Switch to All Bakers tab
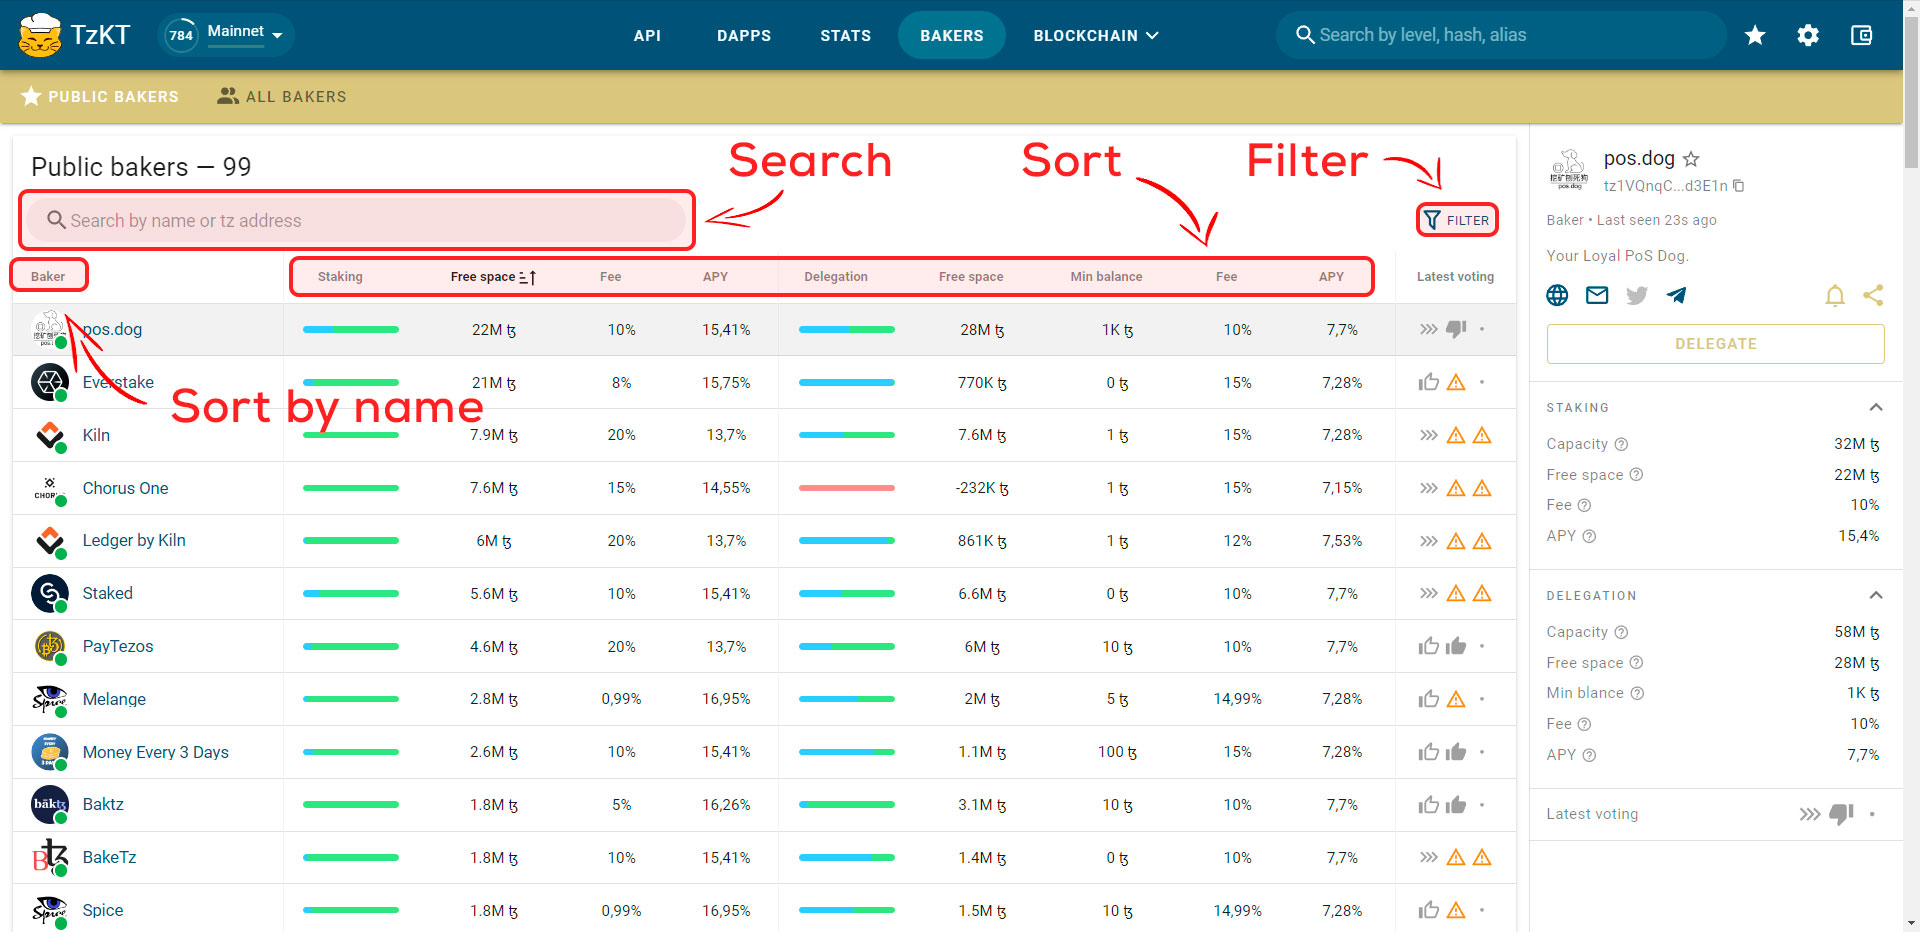This screenshot has height=932, width=1920. point(282,97)
